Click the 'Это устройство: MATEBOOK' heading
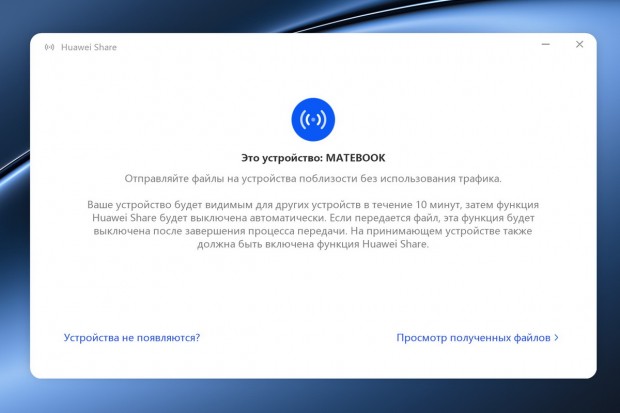The image size is (620, 413). click(313, 158)
